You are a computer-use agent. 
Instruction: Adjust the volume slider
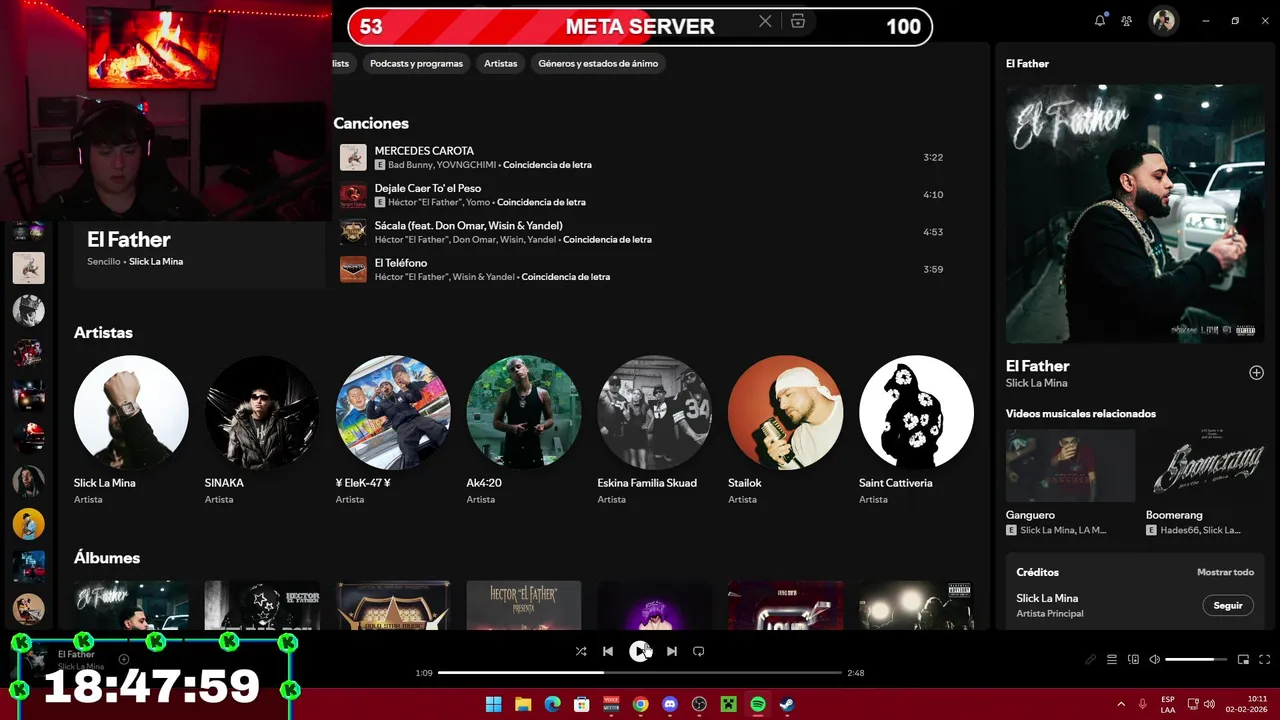click(x=1196, y=660)
